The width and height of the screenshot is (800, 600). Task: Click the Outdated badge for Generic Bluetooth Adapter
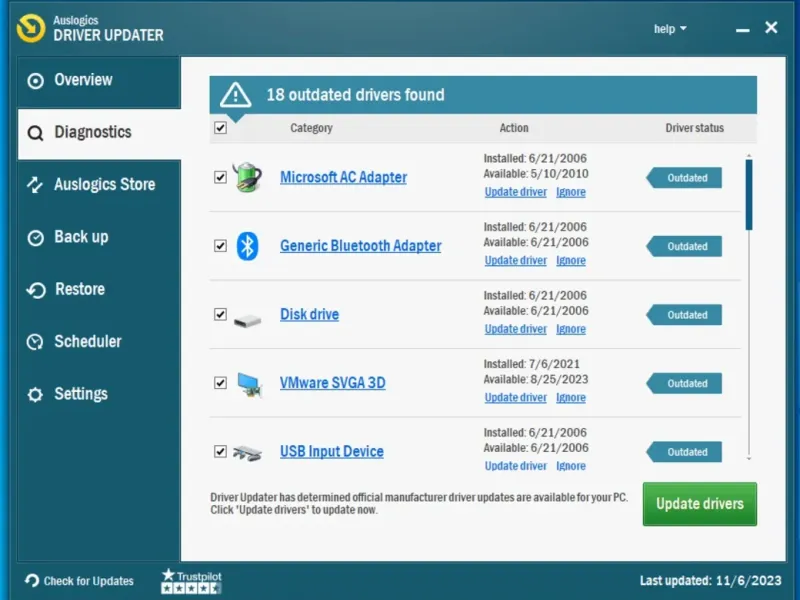point(684,246)
